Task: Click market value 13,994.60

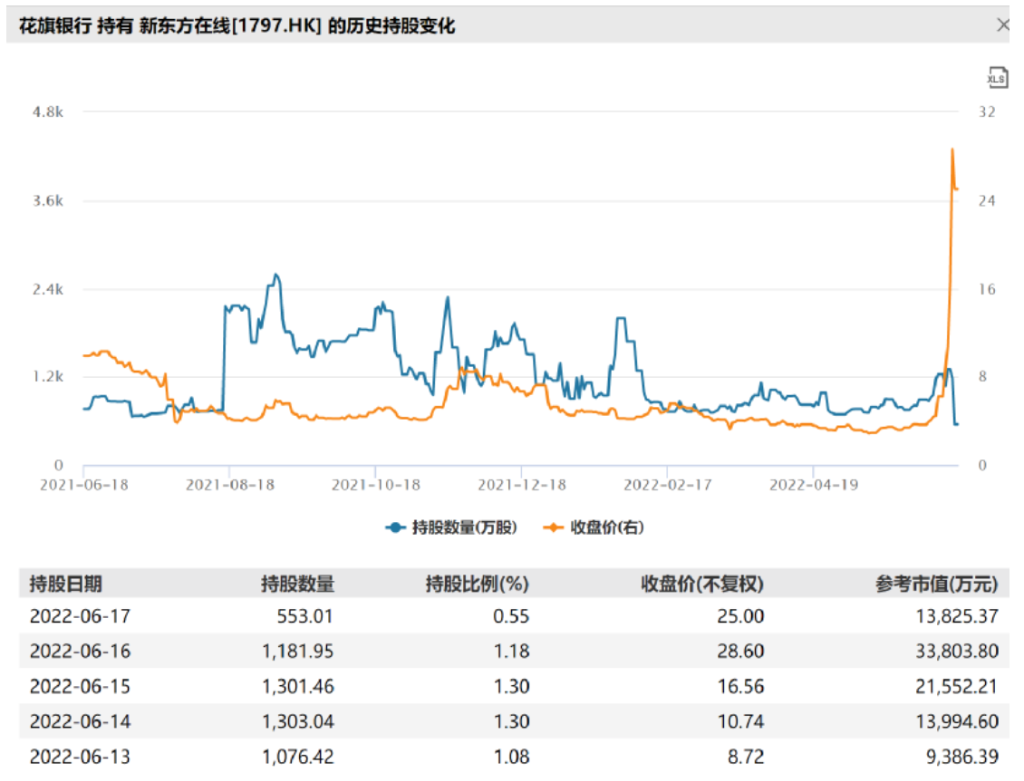Action: (x=957, y=722)
